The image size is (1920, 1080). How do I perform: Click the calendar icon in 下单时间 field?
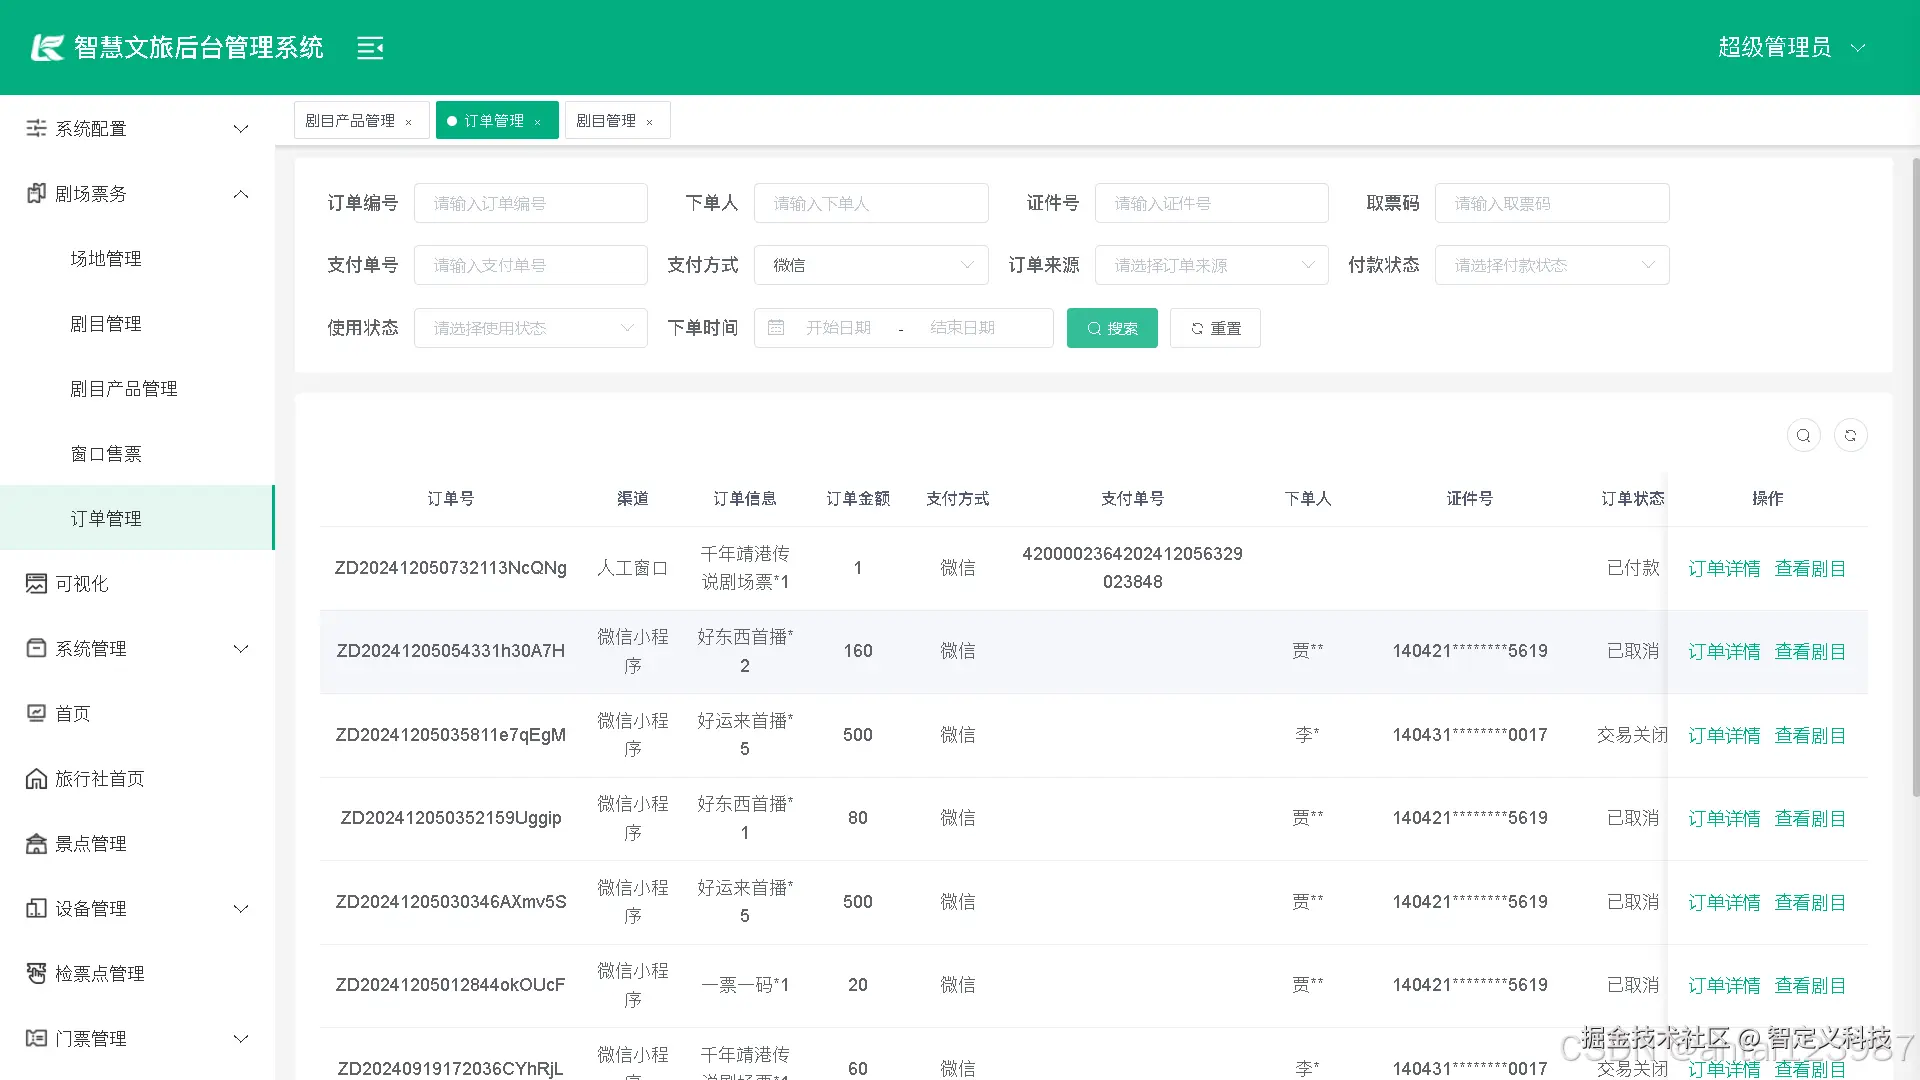[x=776, y=328]
